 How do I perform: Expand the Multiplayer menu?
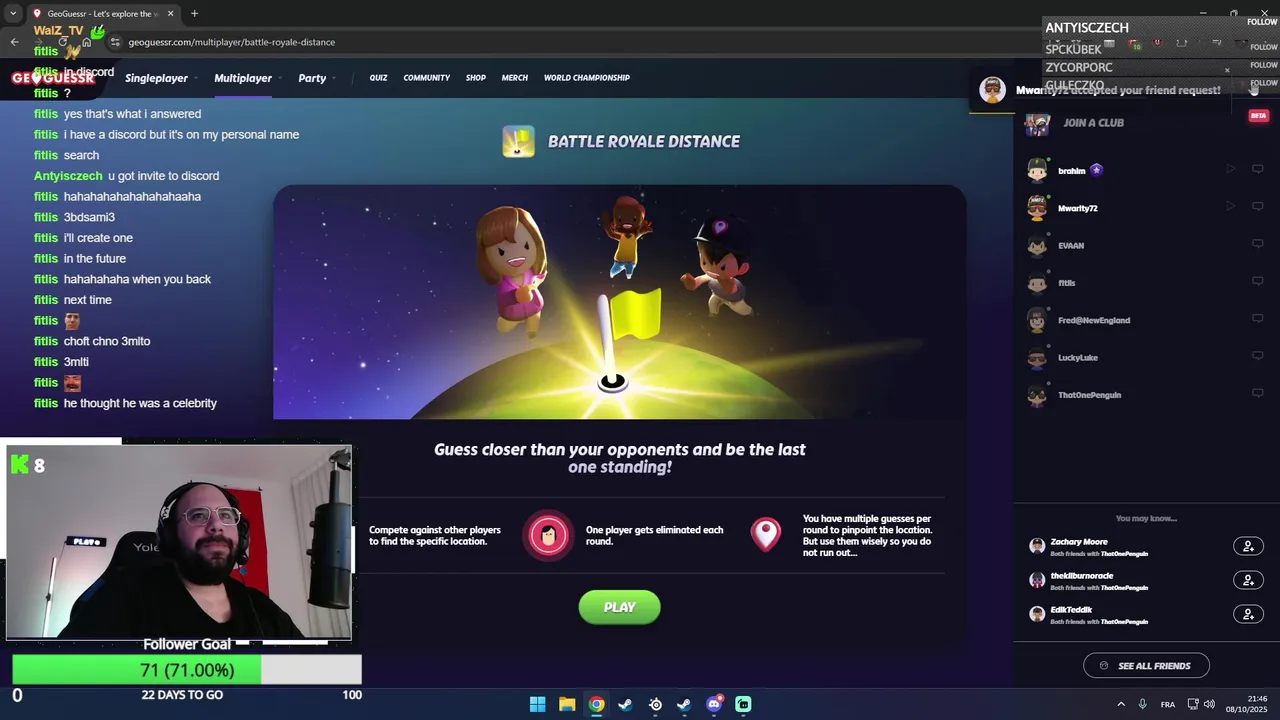(x=248, y=78)
